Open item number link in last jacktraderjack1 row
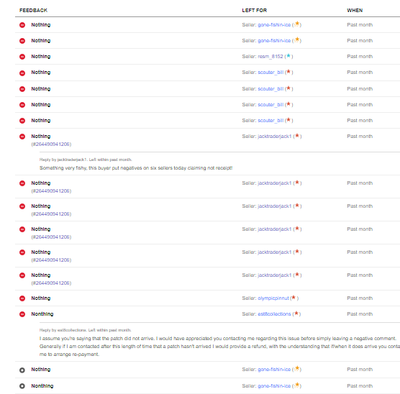The image size is (400, 394). [51, 283]
